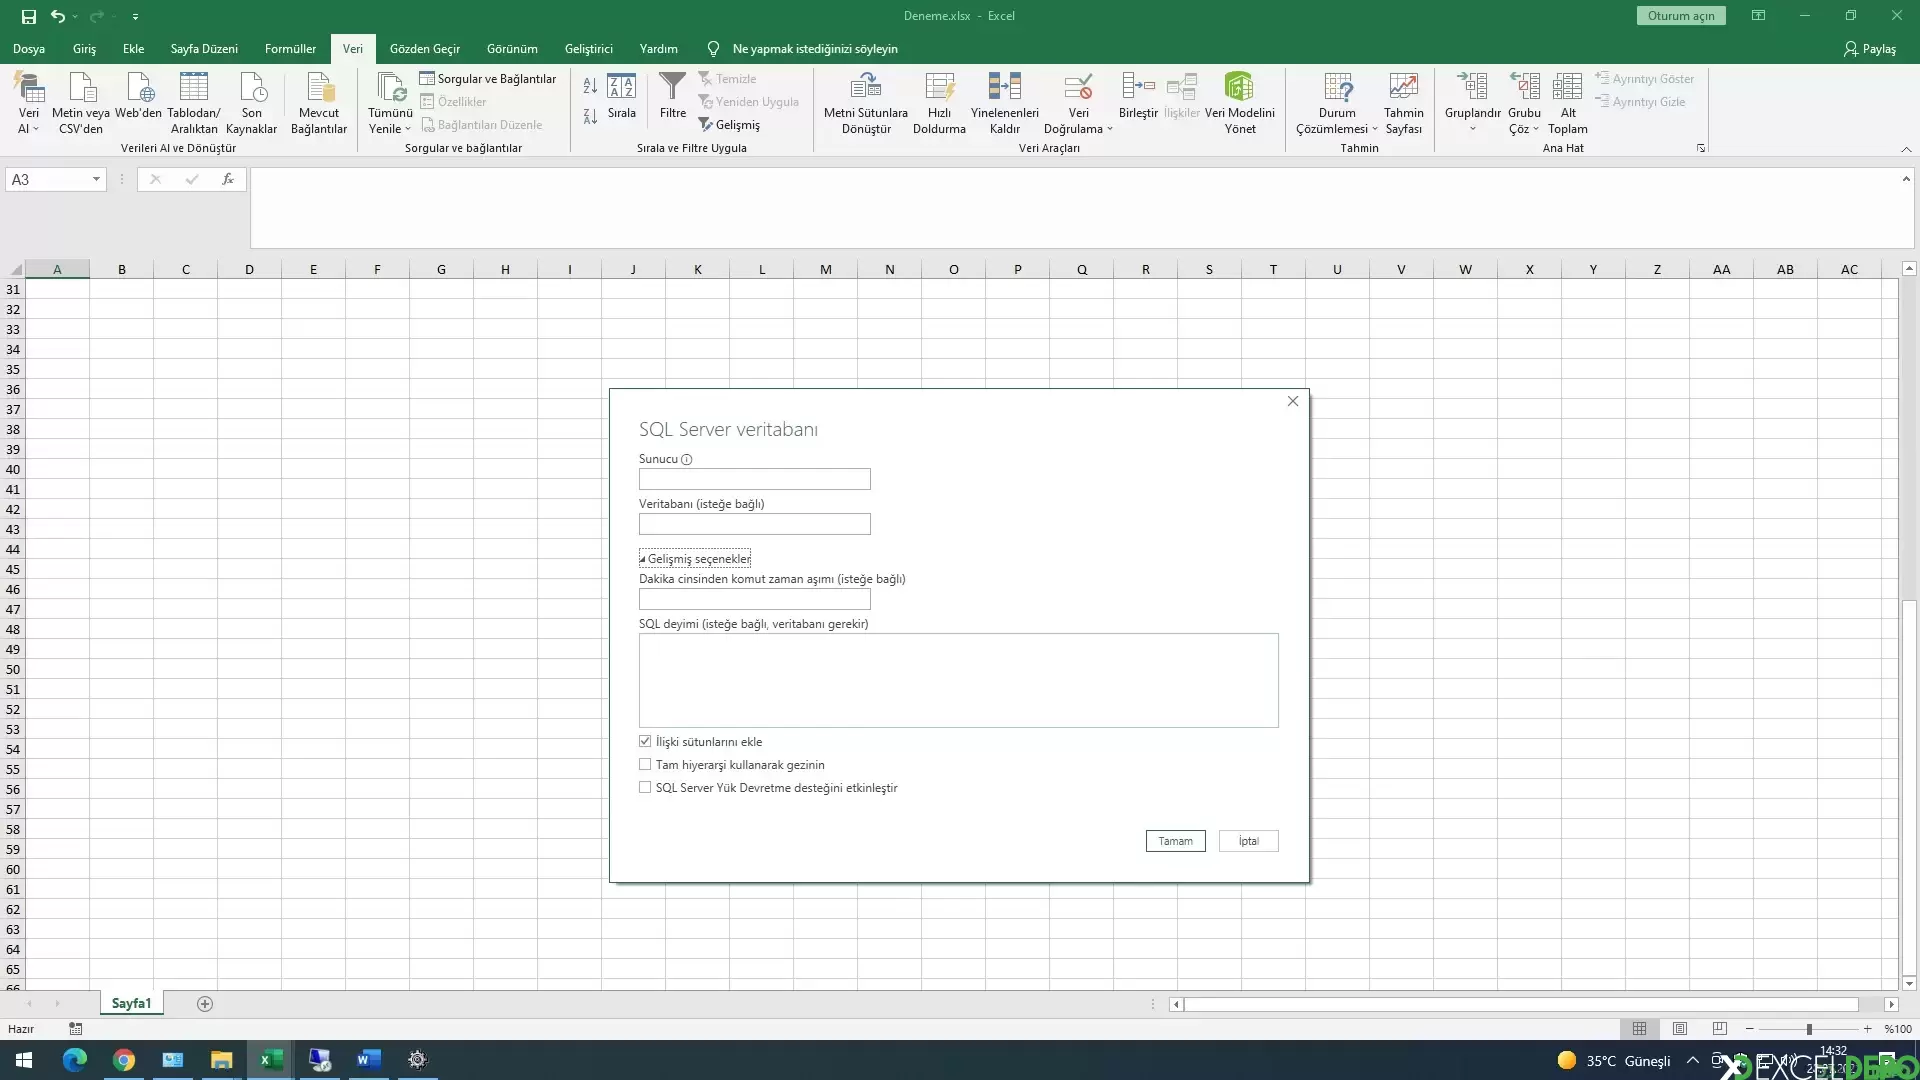The width and height of the screenshot is (1920, 1080).
Task: Open Gruplandır dropdown
Action: point(1473,129)
